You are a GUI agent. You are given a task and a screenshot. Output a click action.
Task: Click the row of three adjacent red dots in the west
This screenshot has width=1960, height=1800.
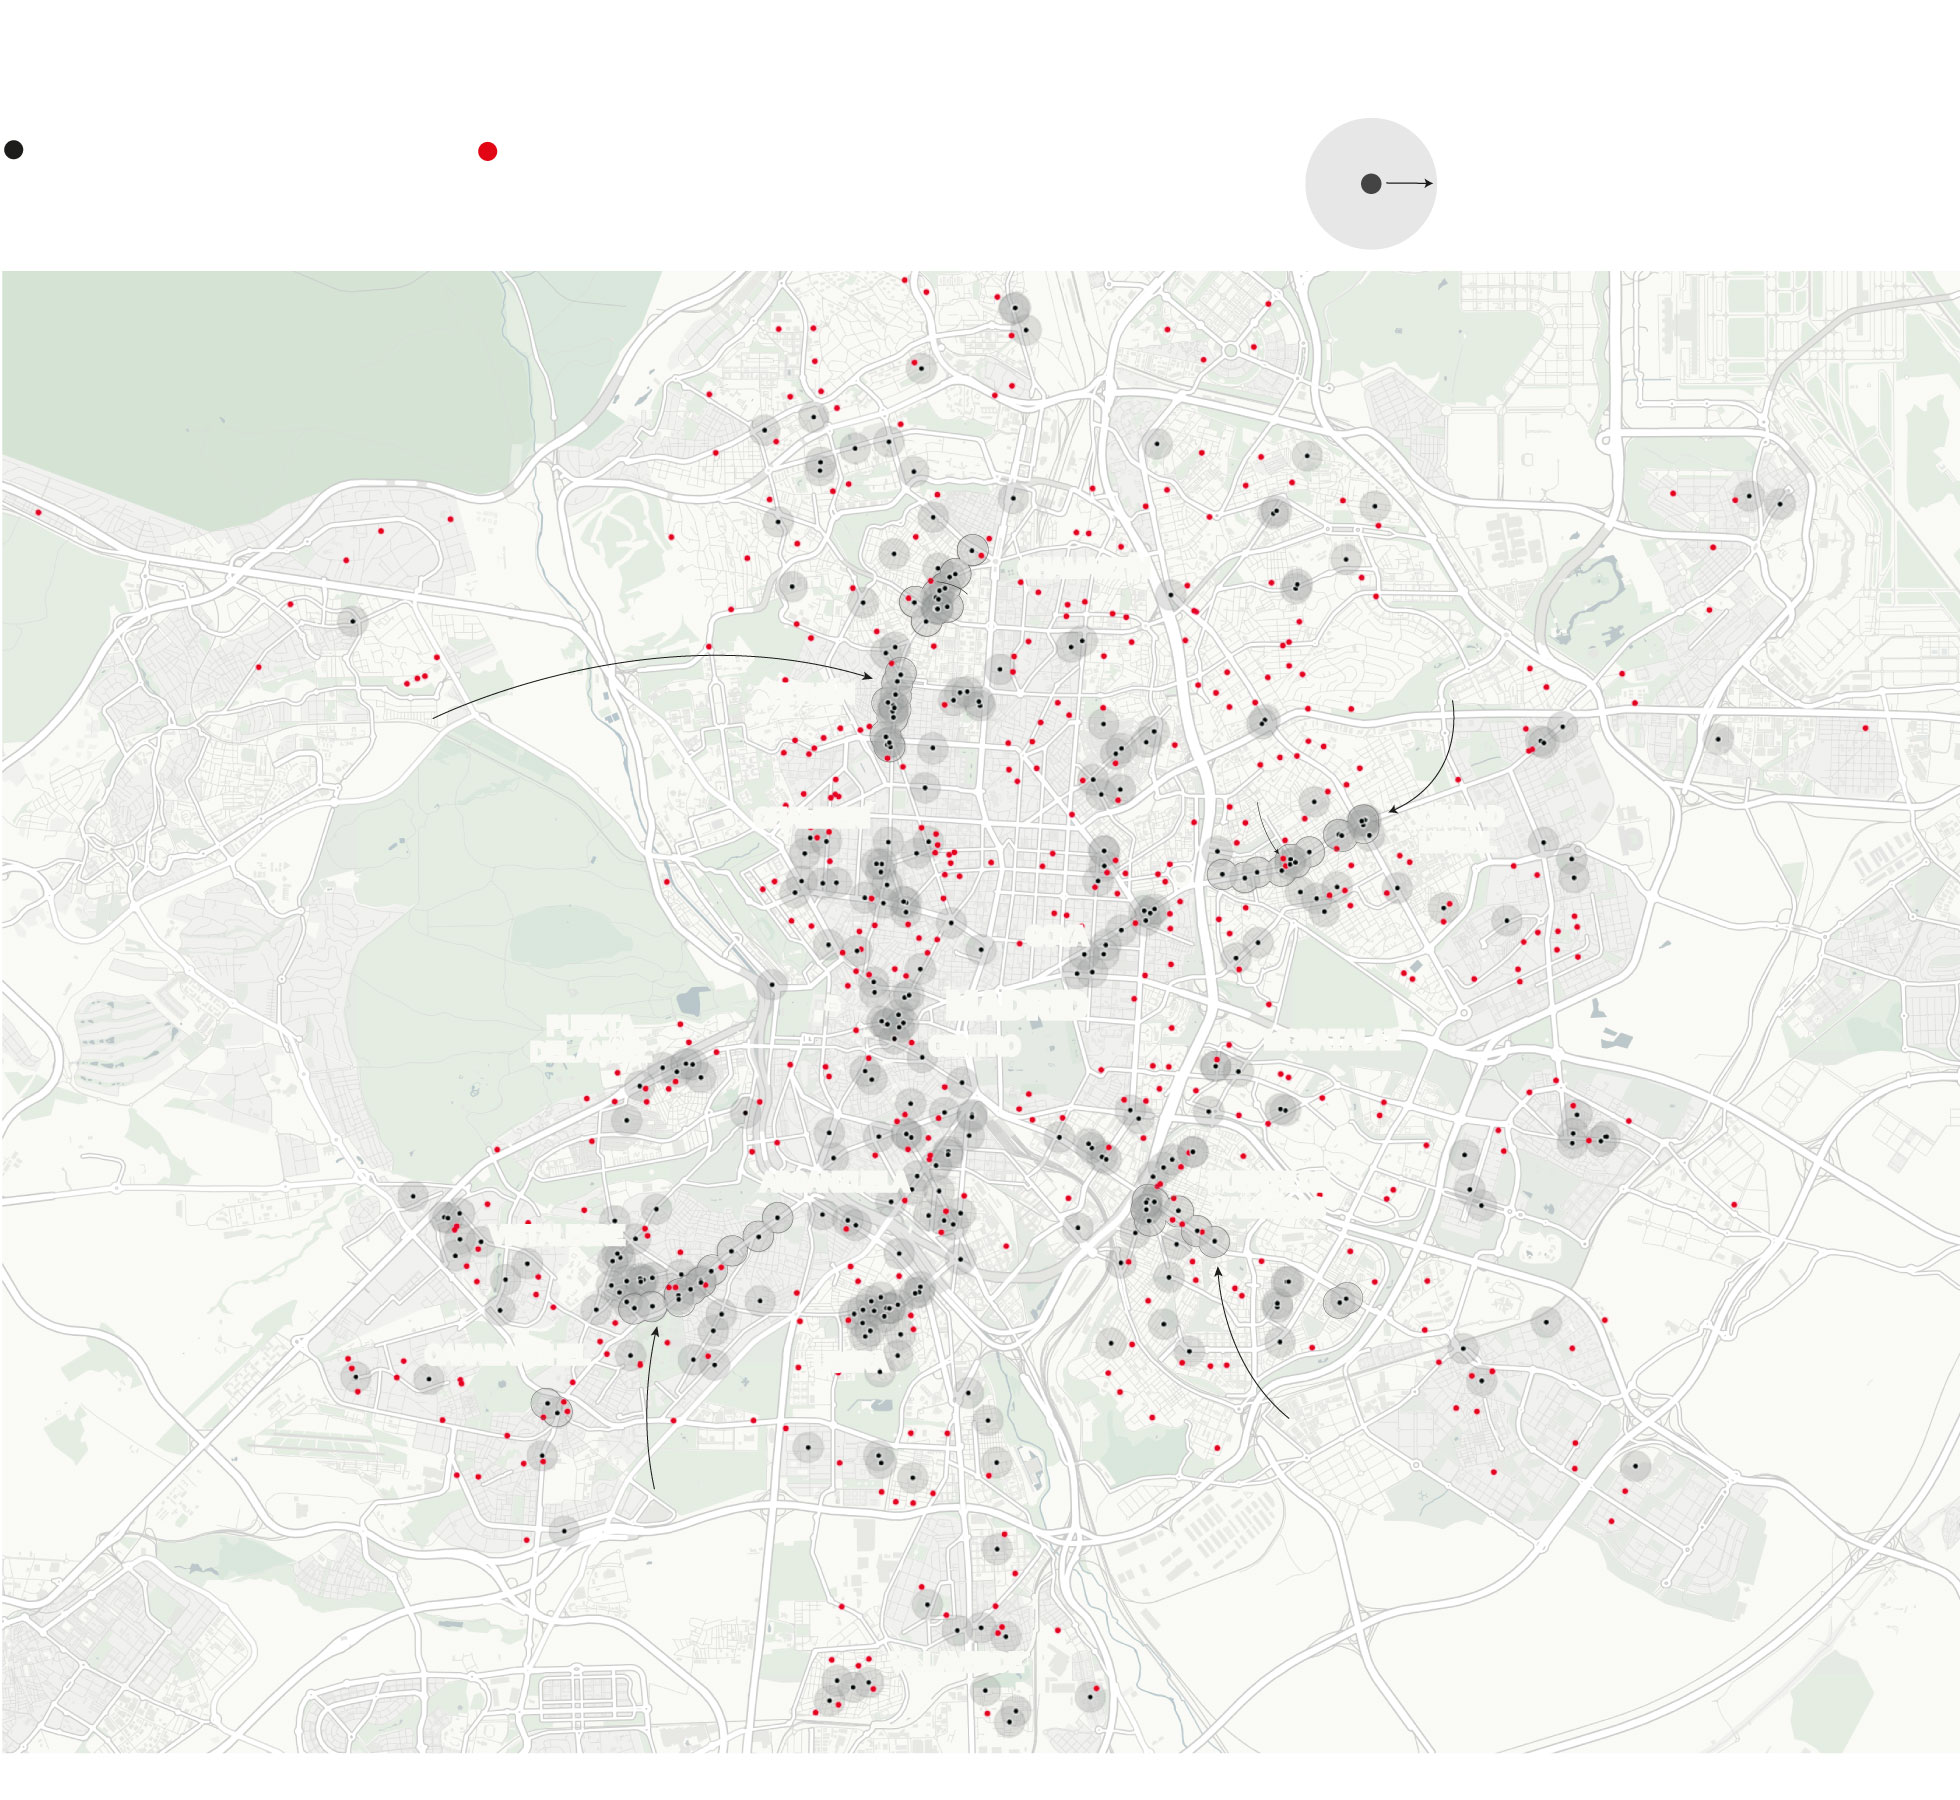tap(416, 679)
